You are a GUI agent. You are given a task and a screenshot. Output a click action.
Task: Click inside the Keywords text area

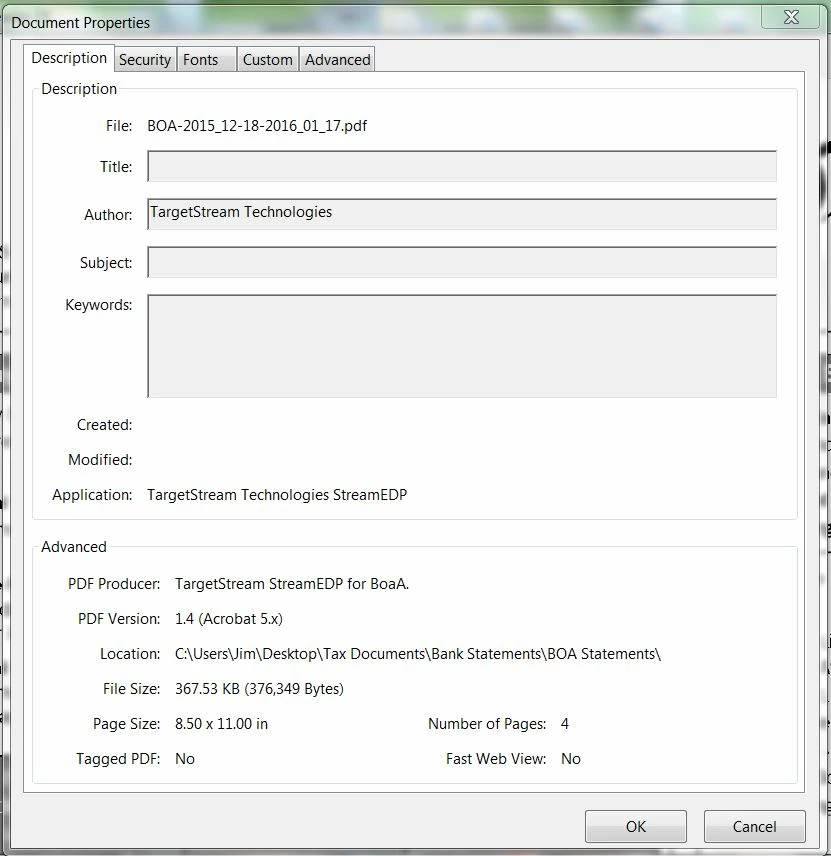[x=462, y=346]
